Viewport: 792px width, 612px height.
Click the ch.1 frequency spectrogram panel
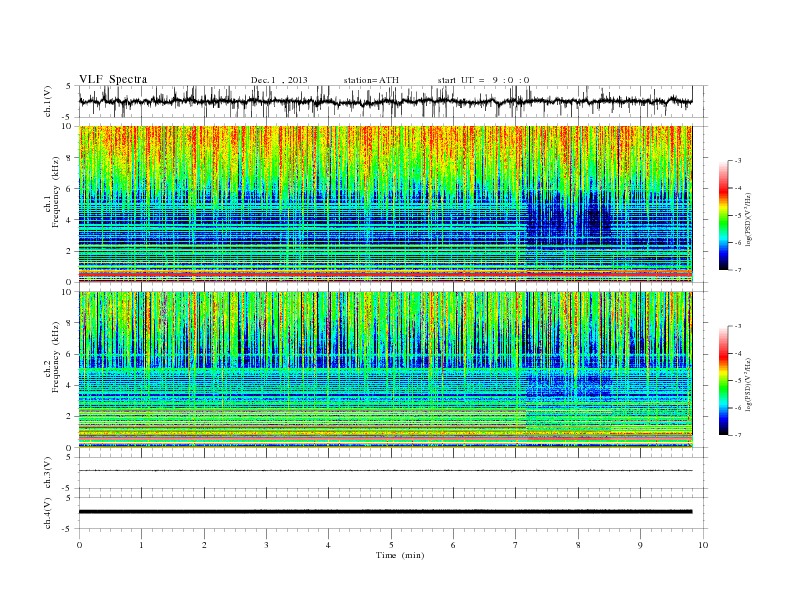pyautogui.click(x=385, y=204)
